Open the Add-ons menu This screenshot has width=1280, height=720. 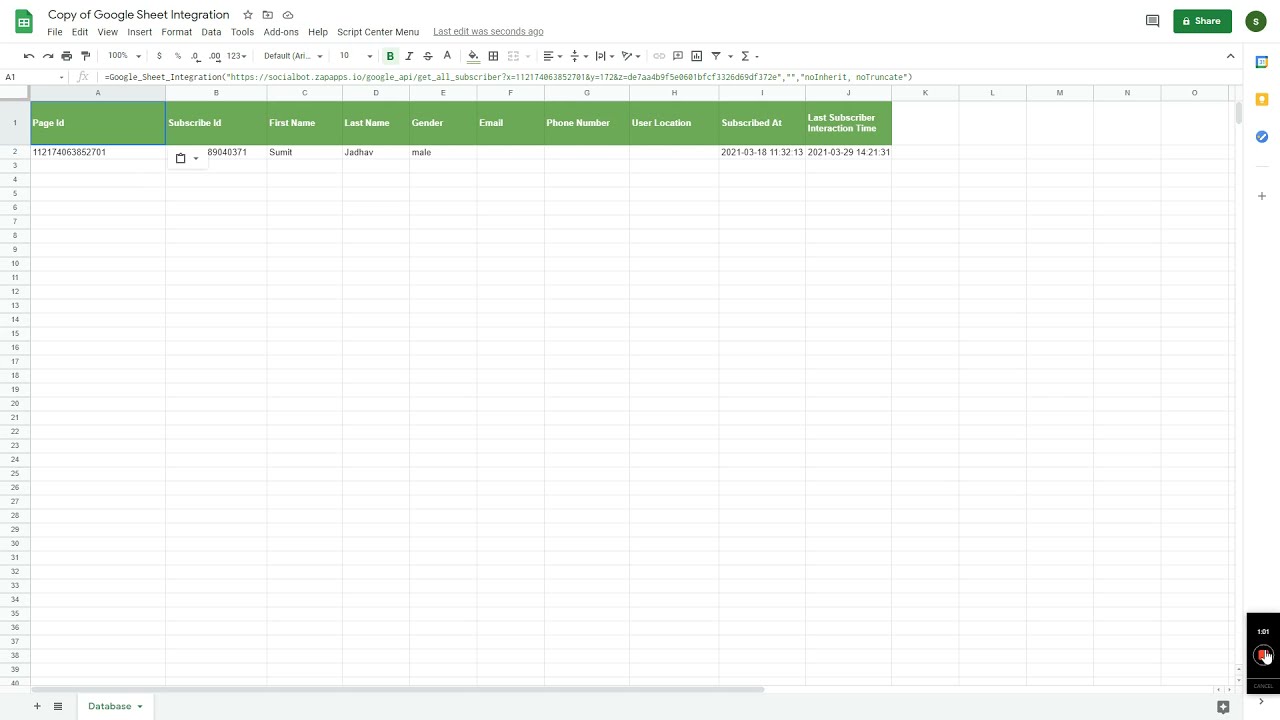tap(281, 32)
